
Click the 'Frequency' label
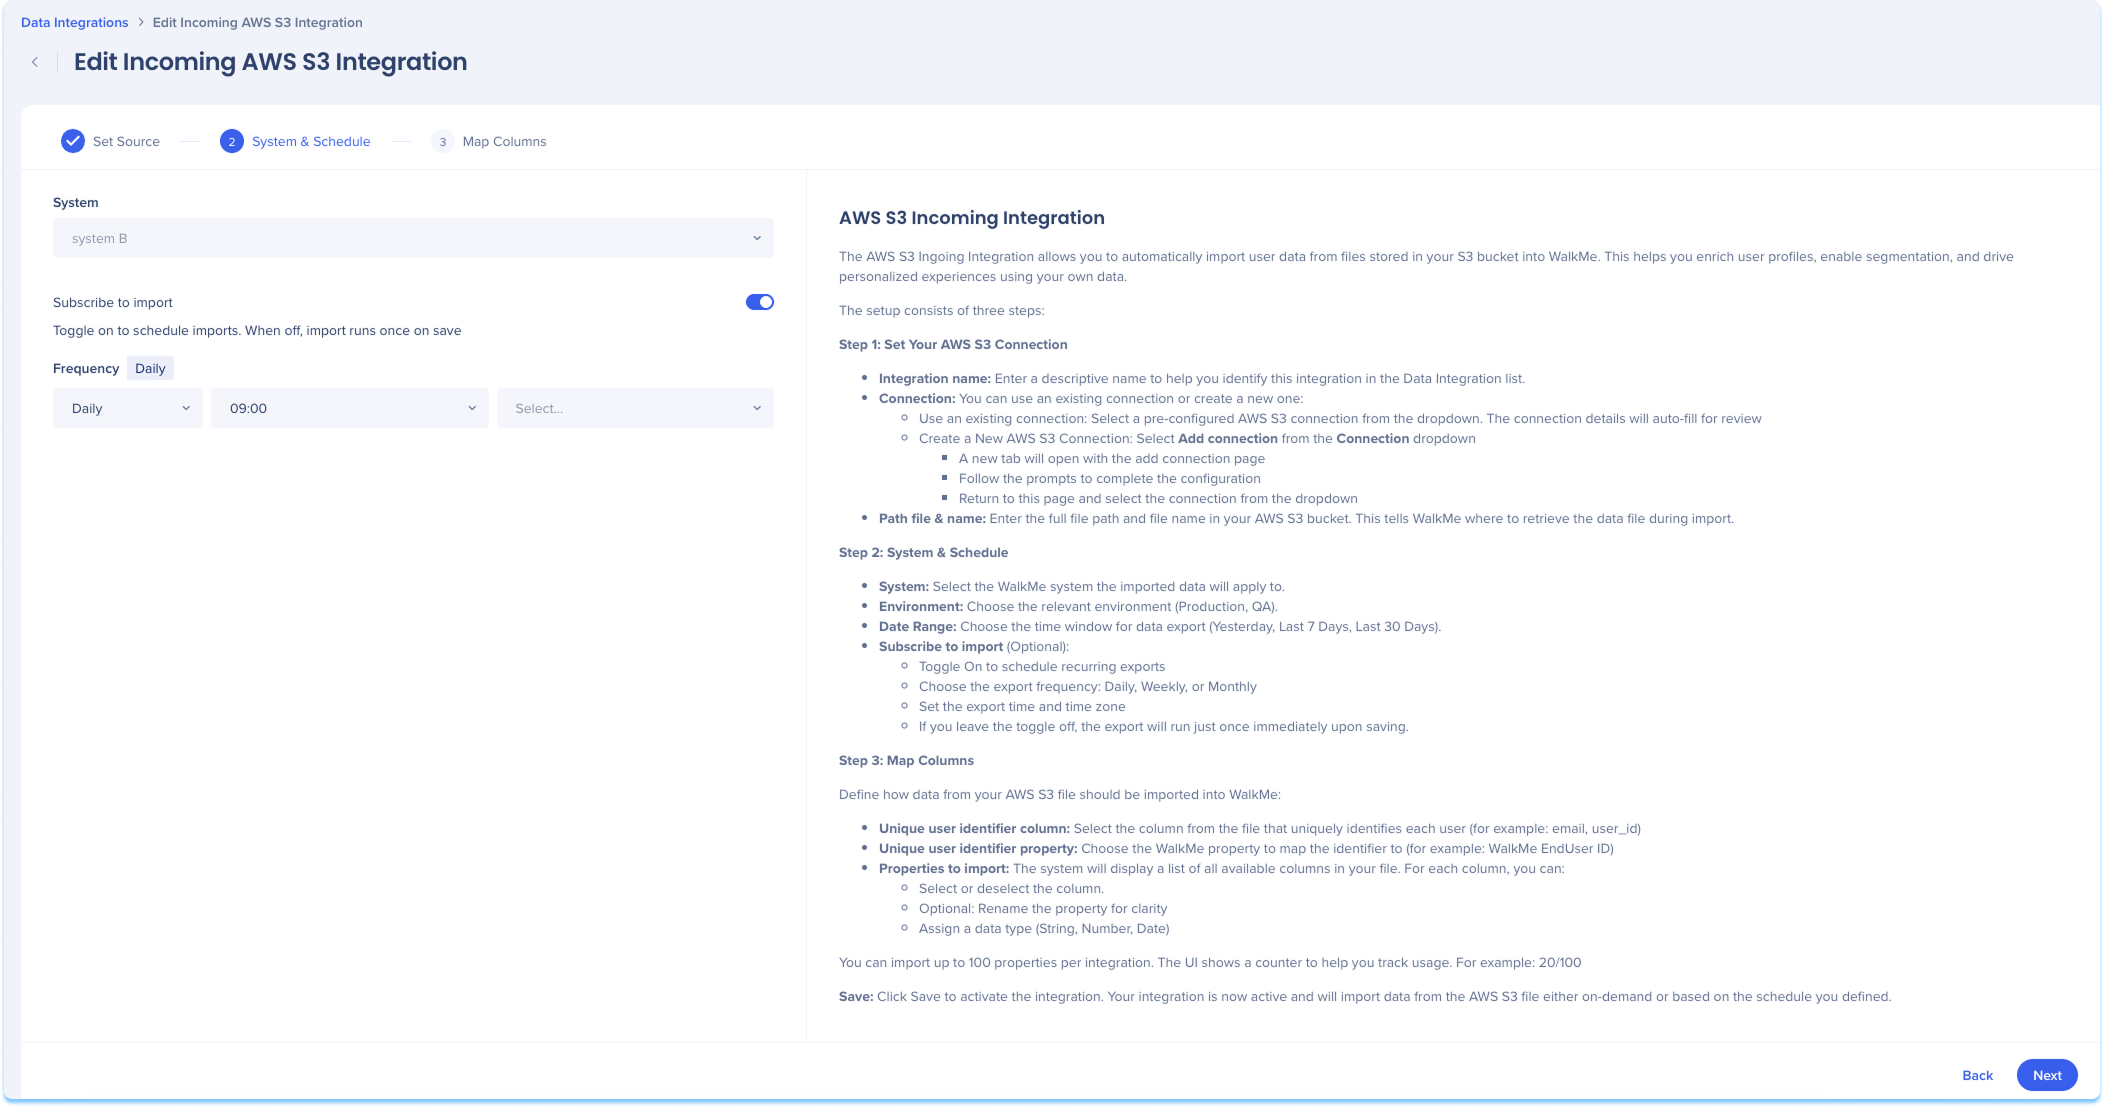pyautogui.click(x=86, y=368)
